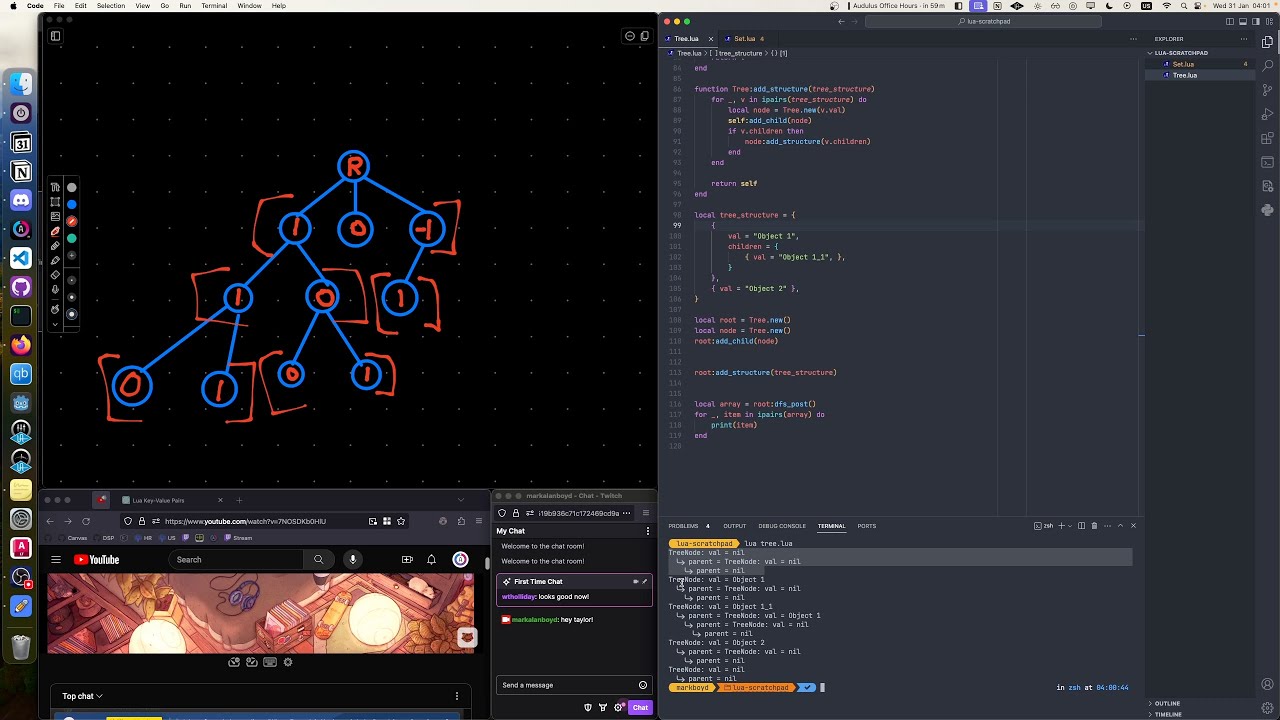Viewport: 1280px width, 720px height.
Task: Select the selection rectangle drawing tool
Action: pyautogui.click(x=55, y=202)
